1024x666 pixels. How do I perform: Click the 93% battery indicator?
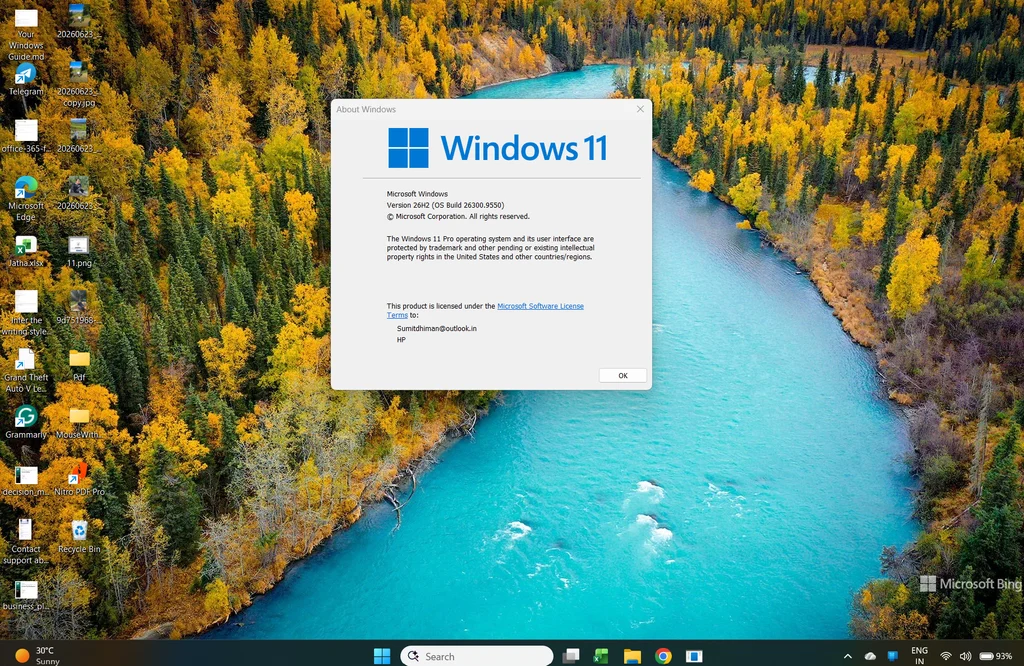996,656
